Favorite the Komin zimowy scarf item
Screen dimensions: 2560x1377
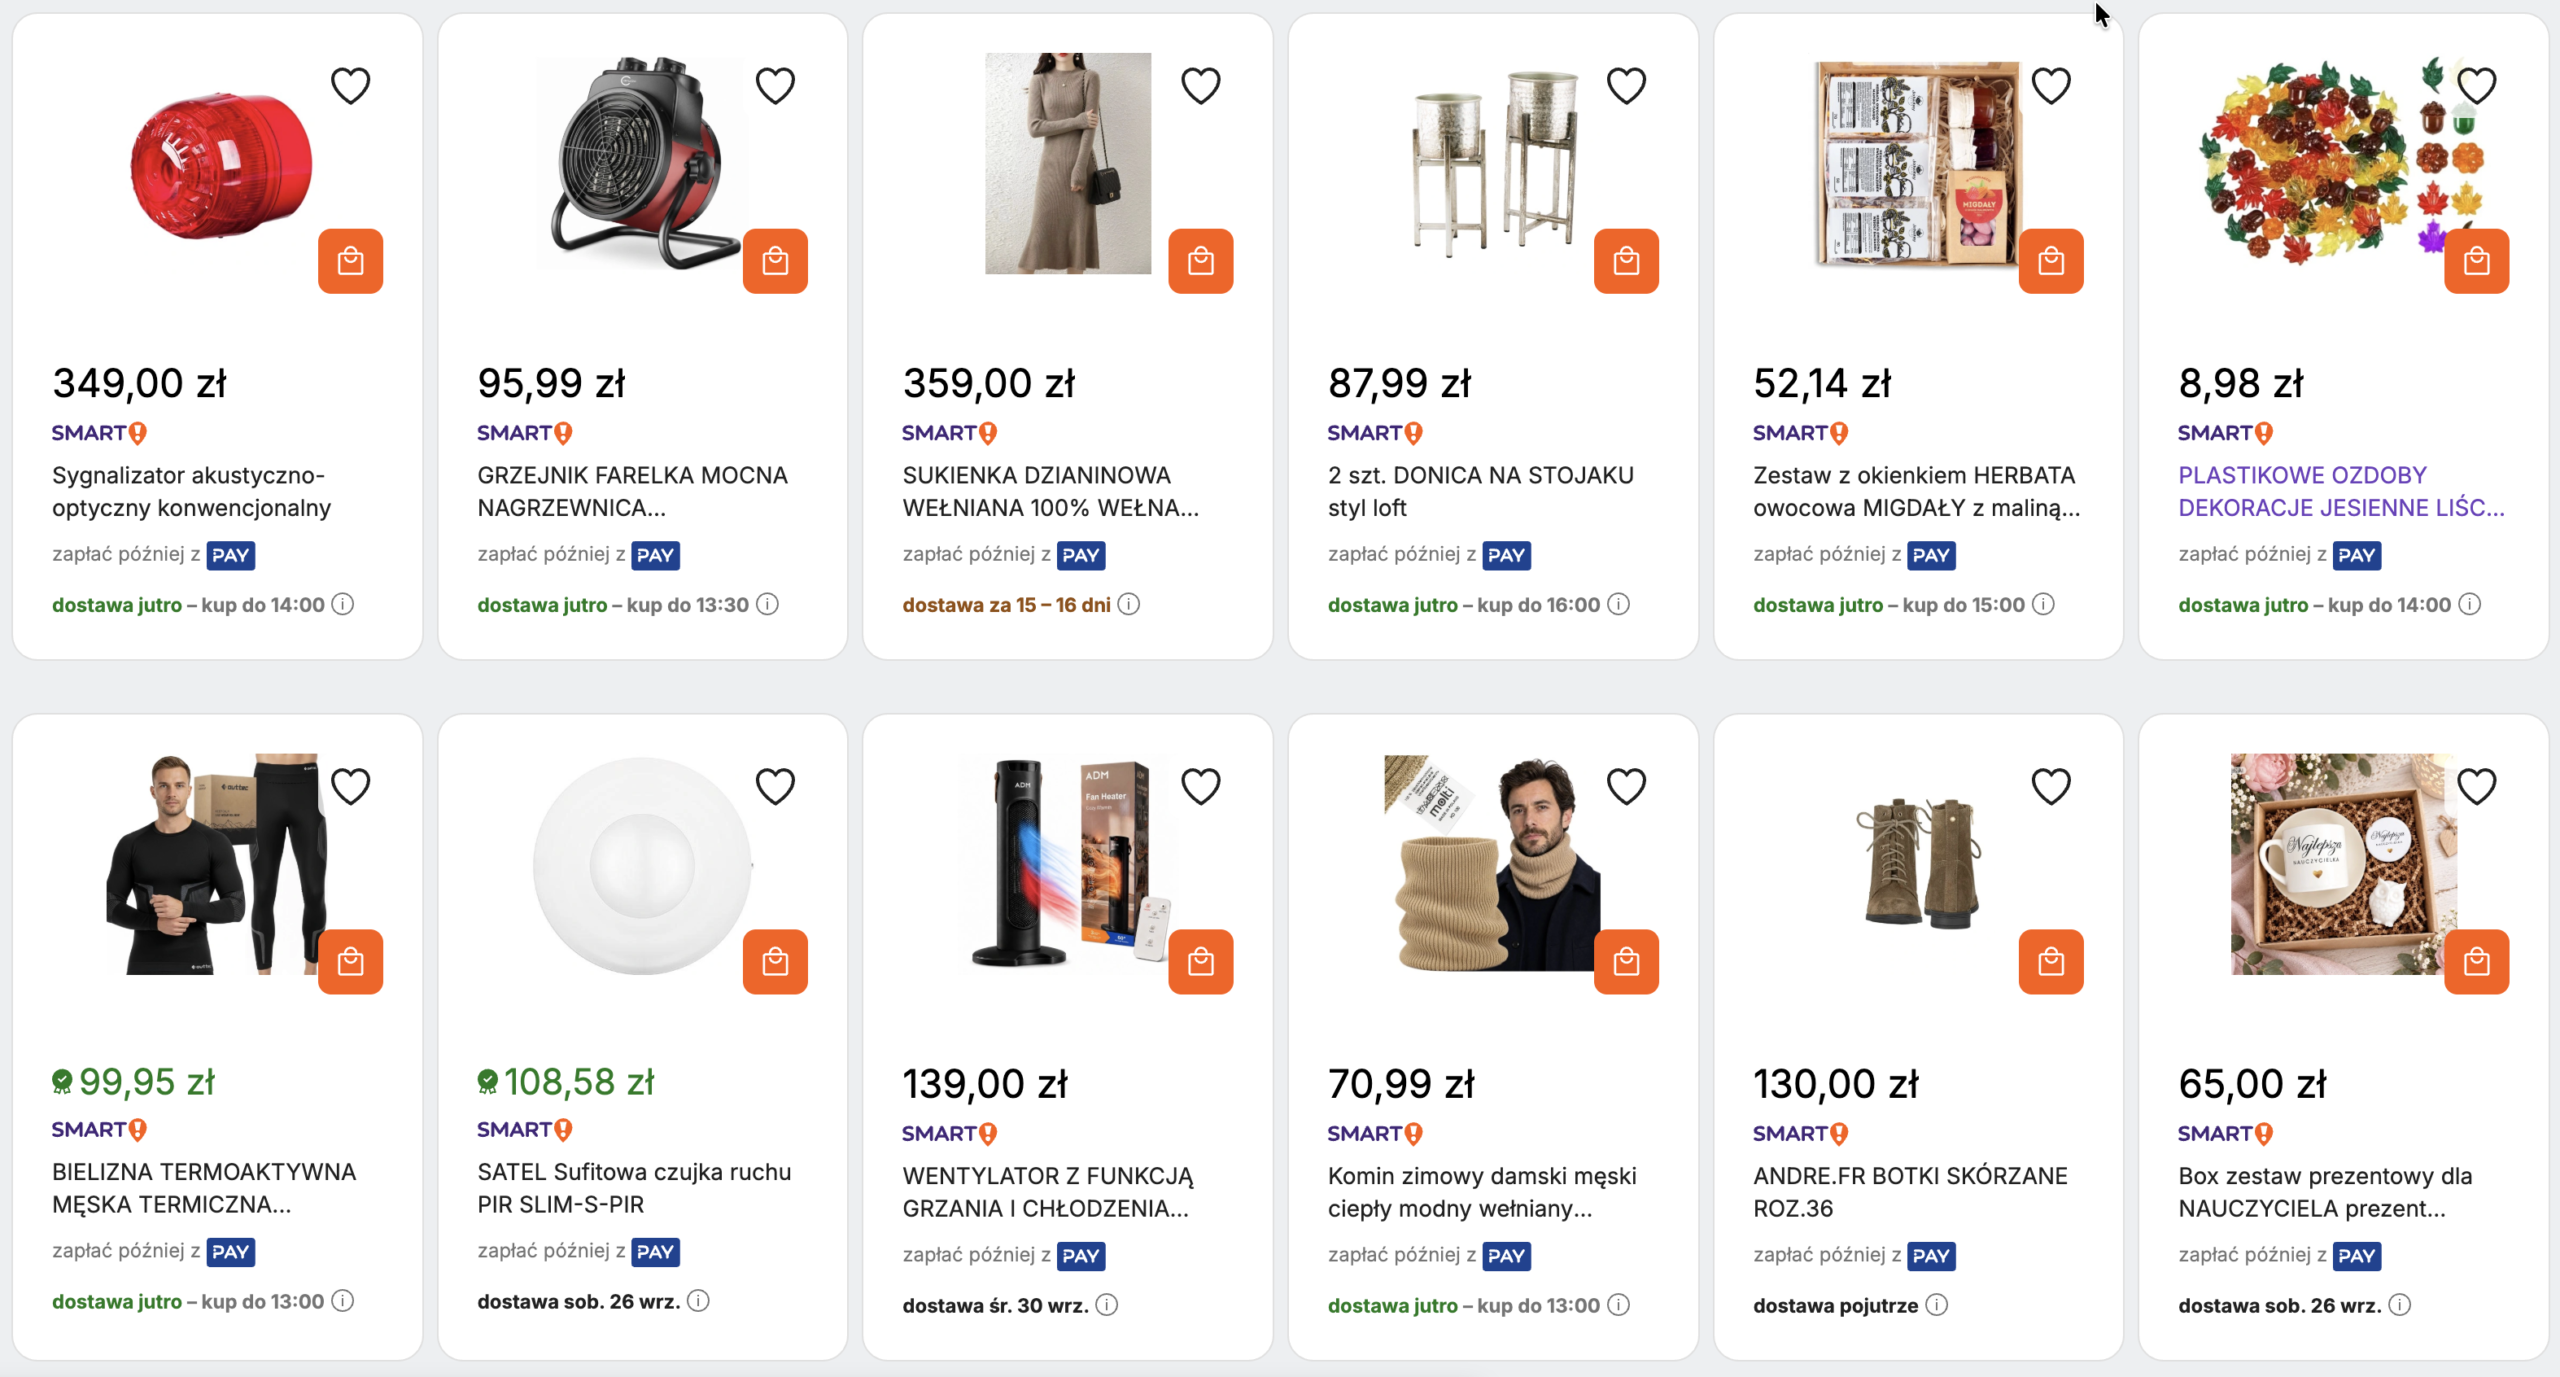(1626, 787)
